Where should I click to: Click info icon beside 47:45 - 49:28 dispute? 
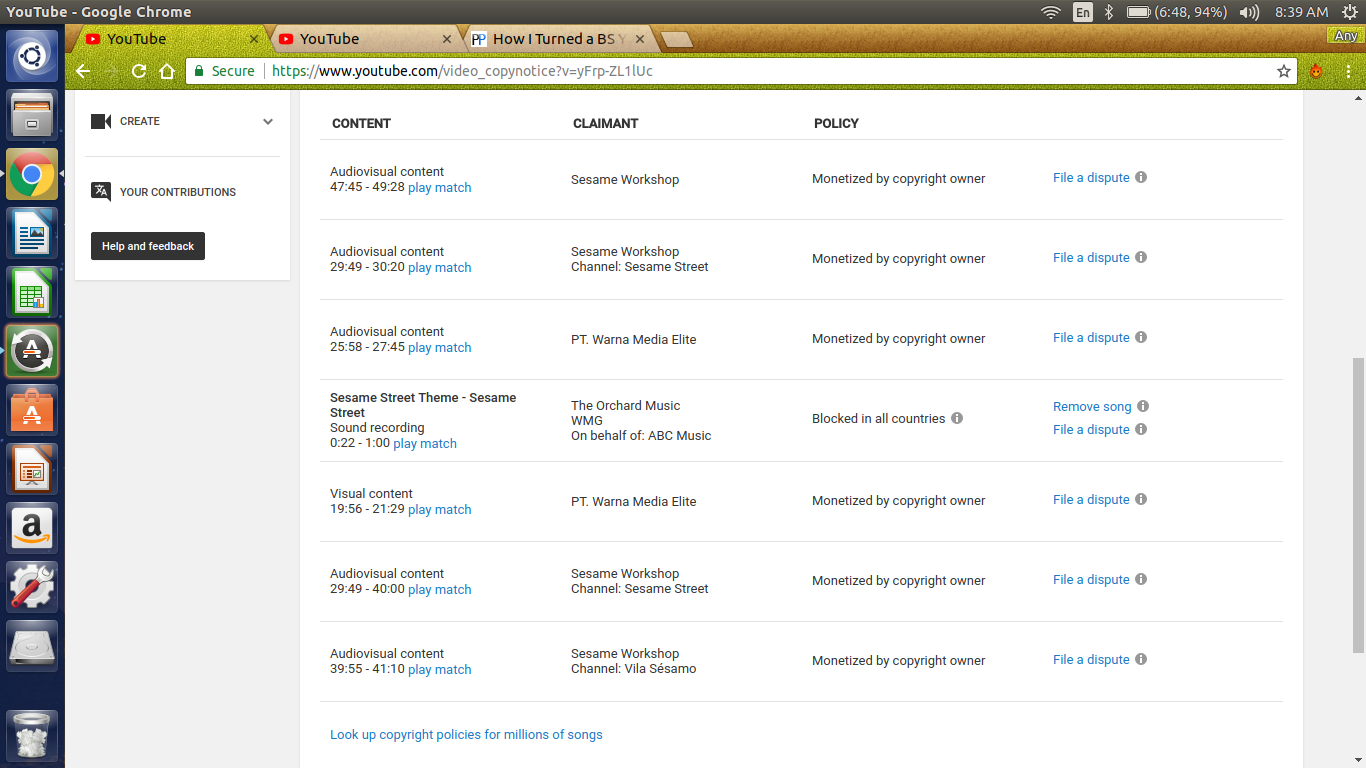tap(1141, 177)
